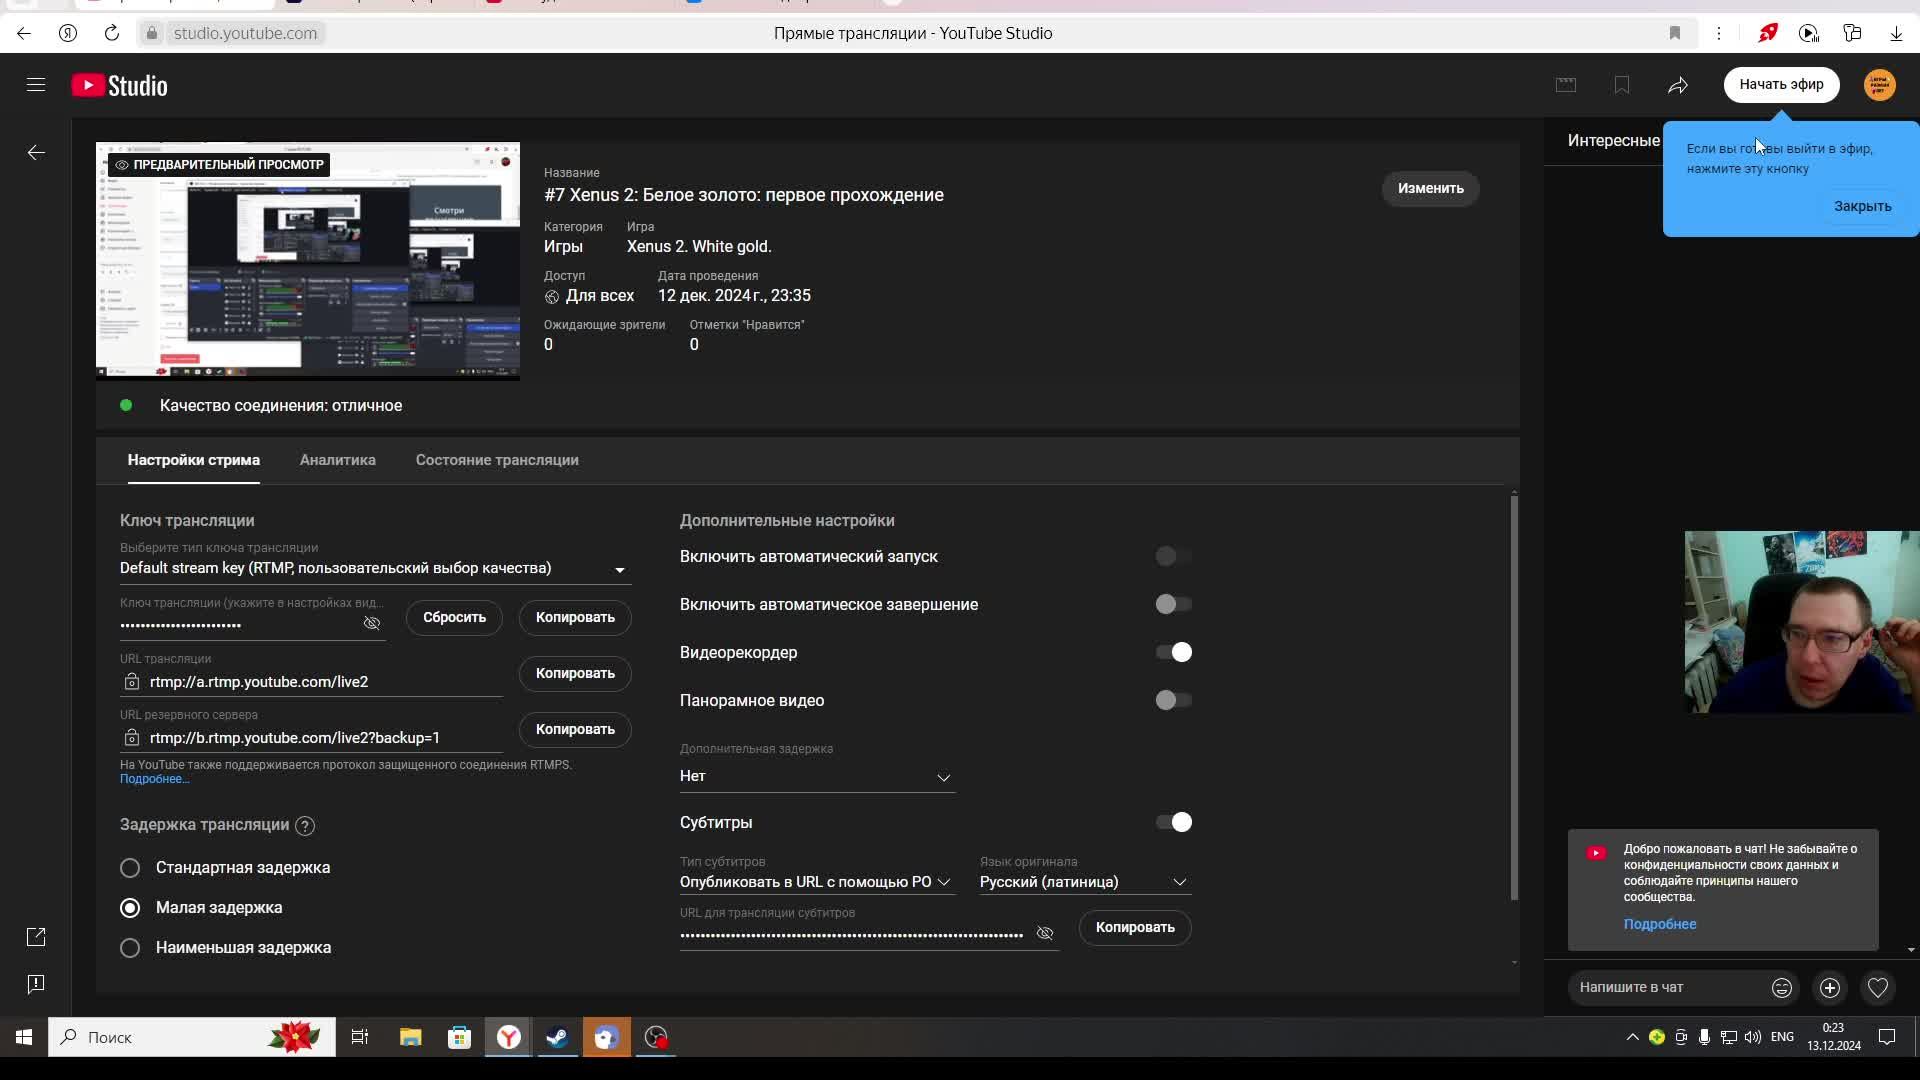1920x1080 pixels.
Task: Click the send feedback icon in sidebar
Action: point(36,984)
